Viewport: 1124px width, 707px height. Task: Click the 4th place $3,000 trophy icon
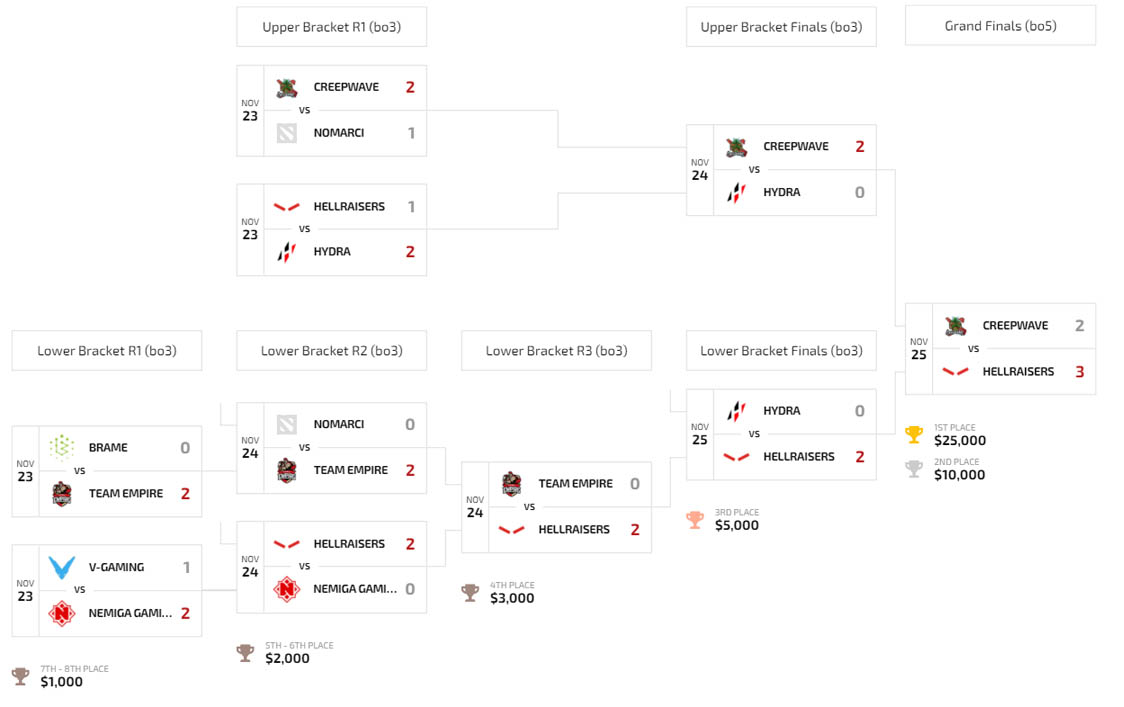[470, 592]
